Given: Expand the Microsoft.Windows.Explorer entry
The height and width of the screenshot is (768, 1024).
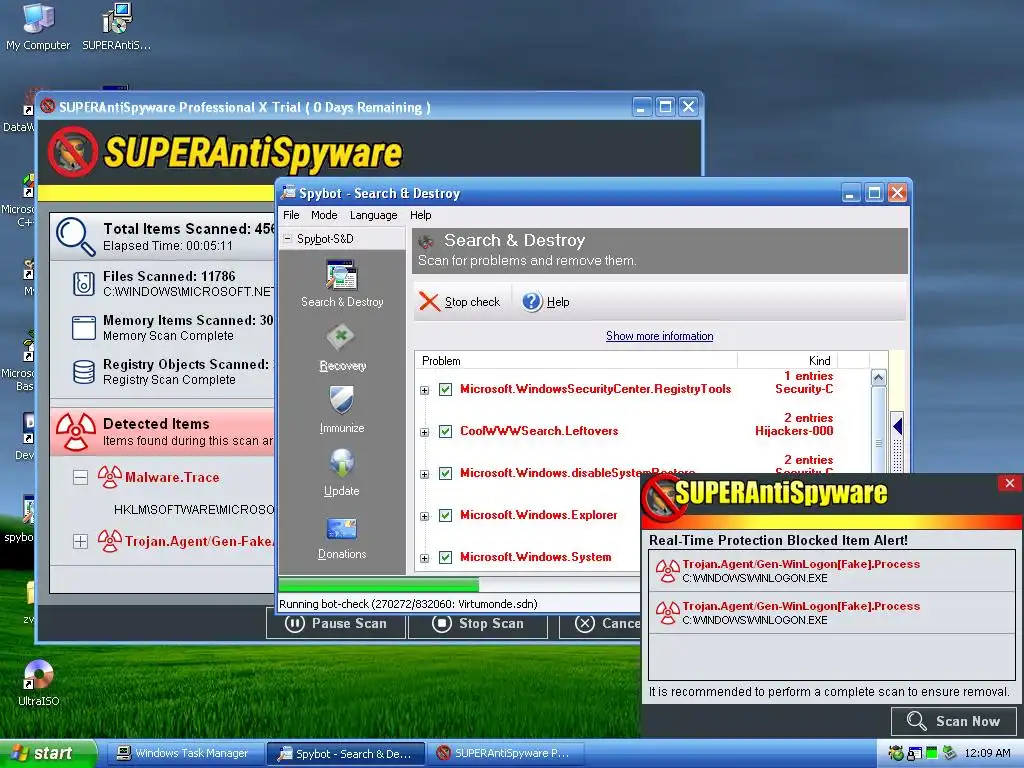Looking at the screenshot, I should [424, 516].
